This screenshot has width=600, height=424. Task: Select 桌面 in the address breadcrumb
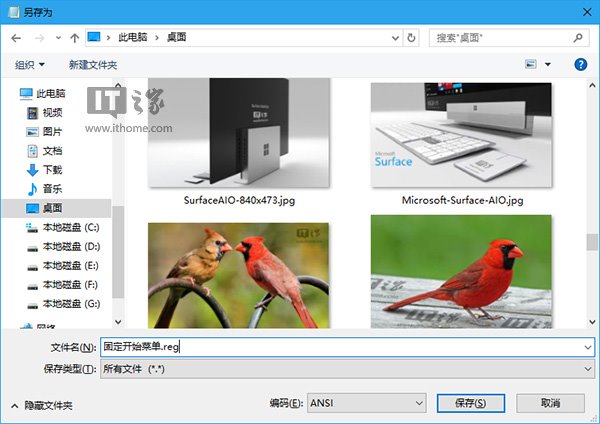176,37
